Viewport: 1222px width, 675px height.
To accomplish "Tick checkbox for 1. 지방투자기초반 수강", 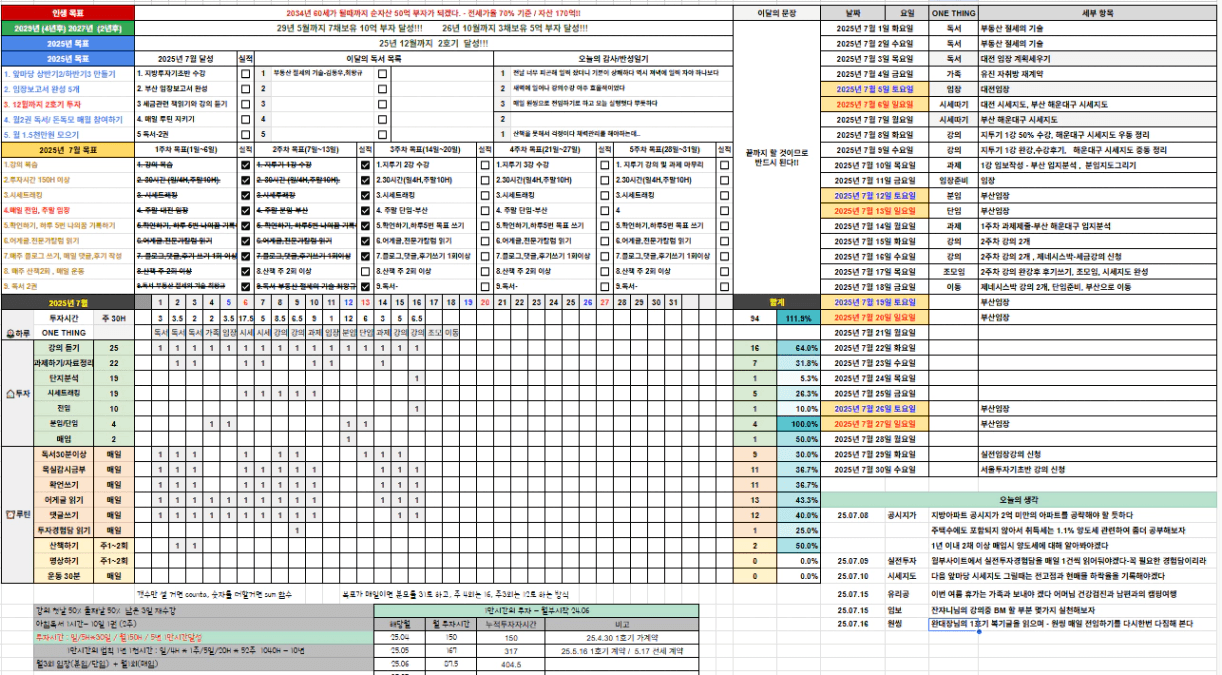I will pos(245,73).
